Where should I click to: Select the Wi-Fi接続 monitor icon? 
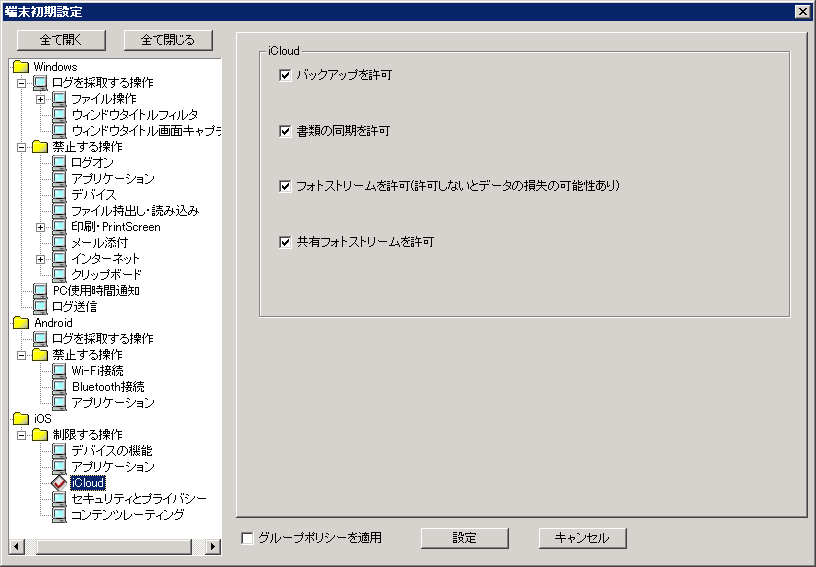point(59,371)
